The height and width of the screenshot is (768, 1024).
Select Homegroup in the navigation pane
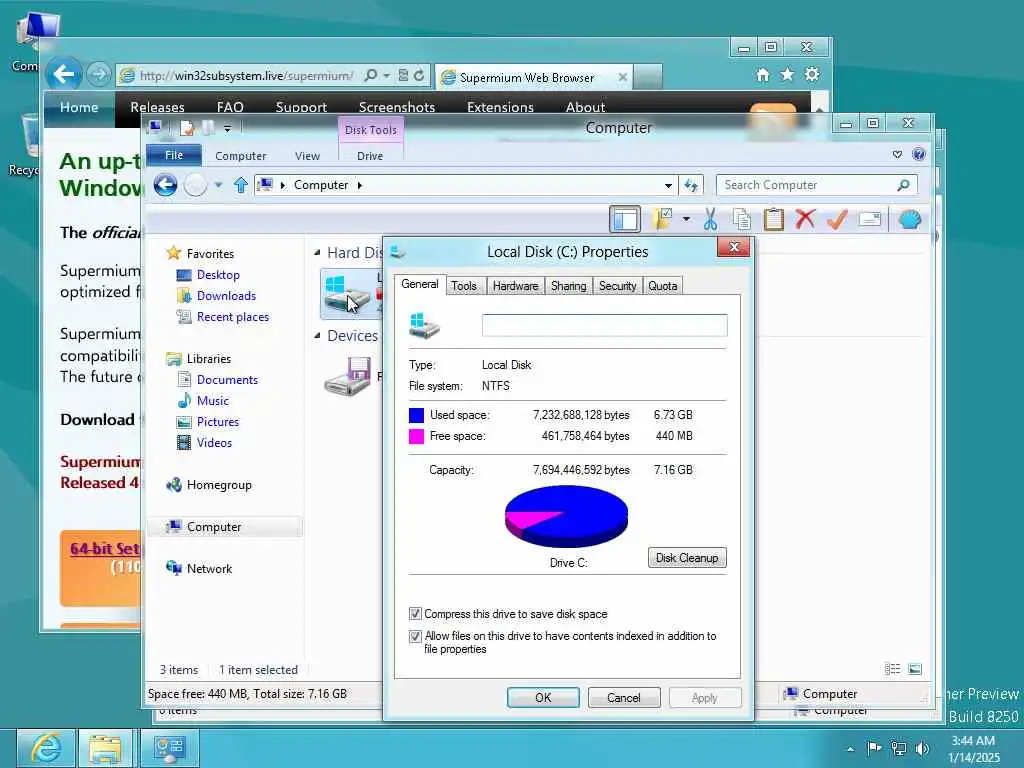click(219, 485)
